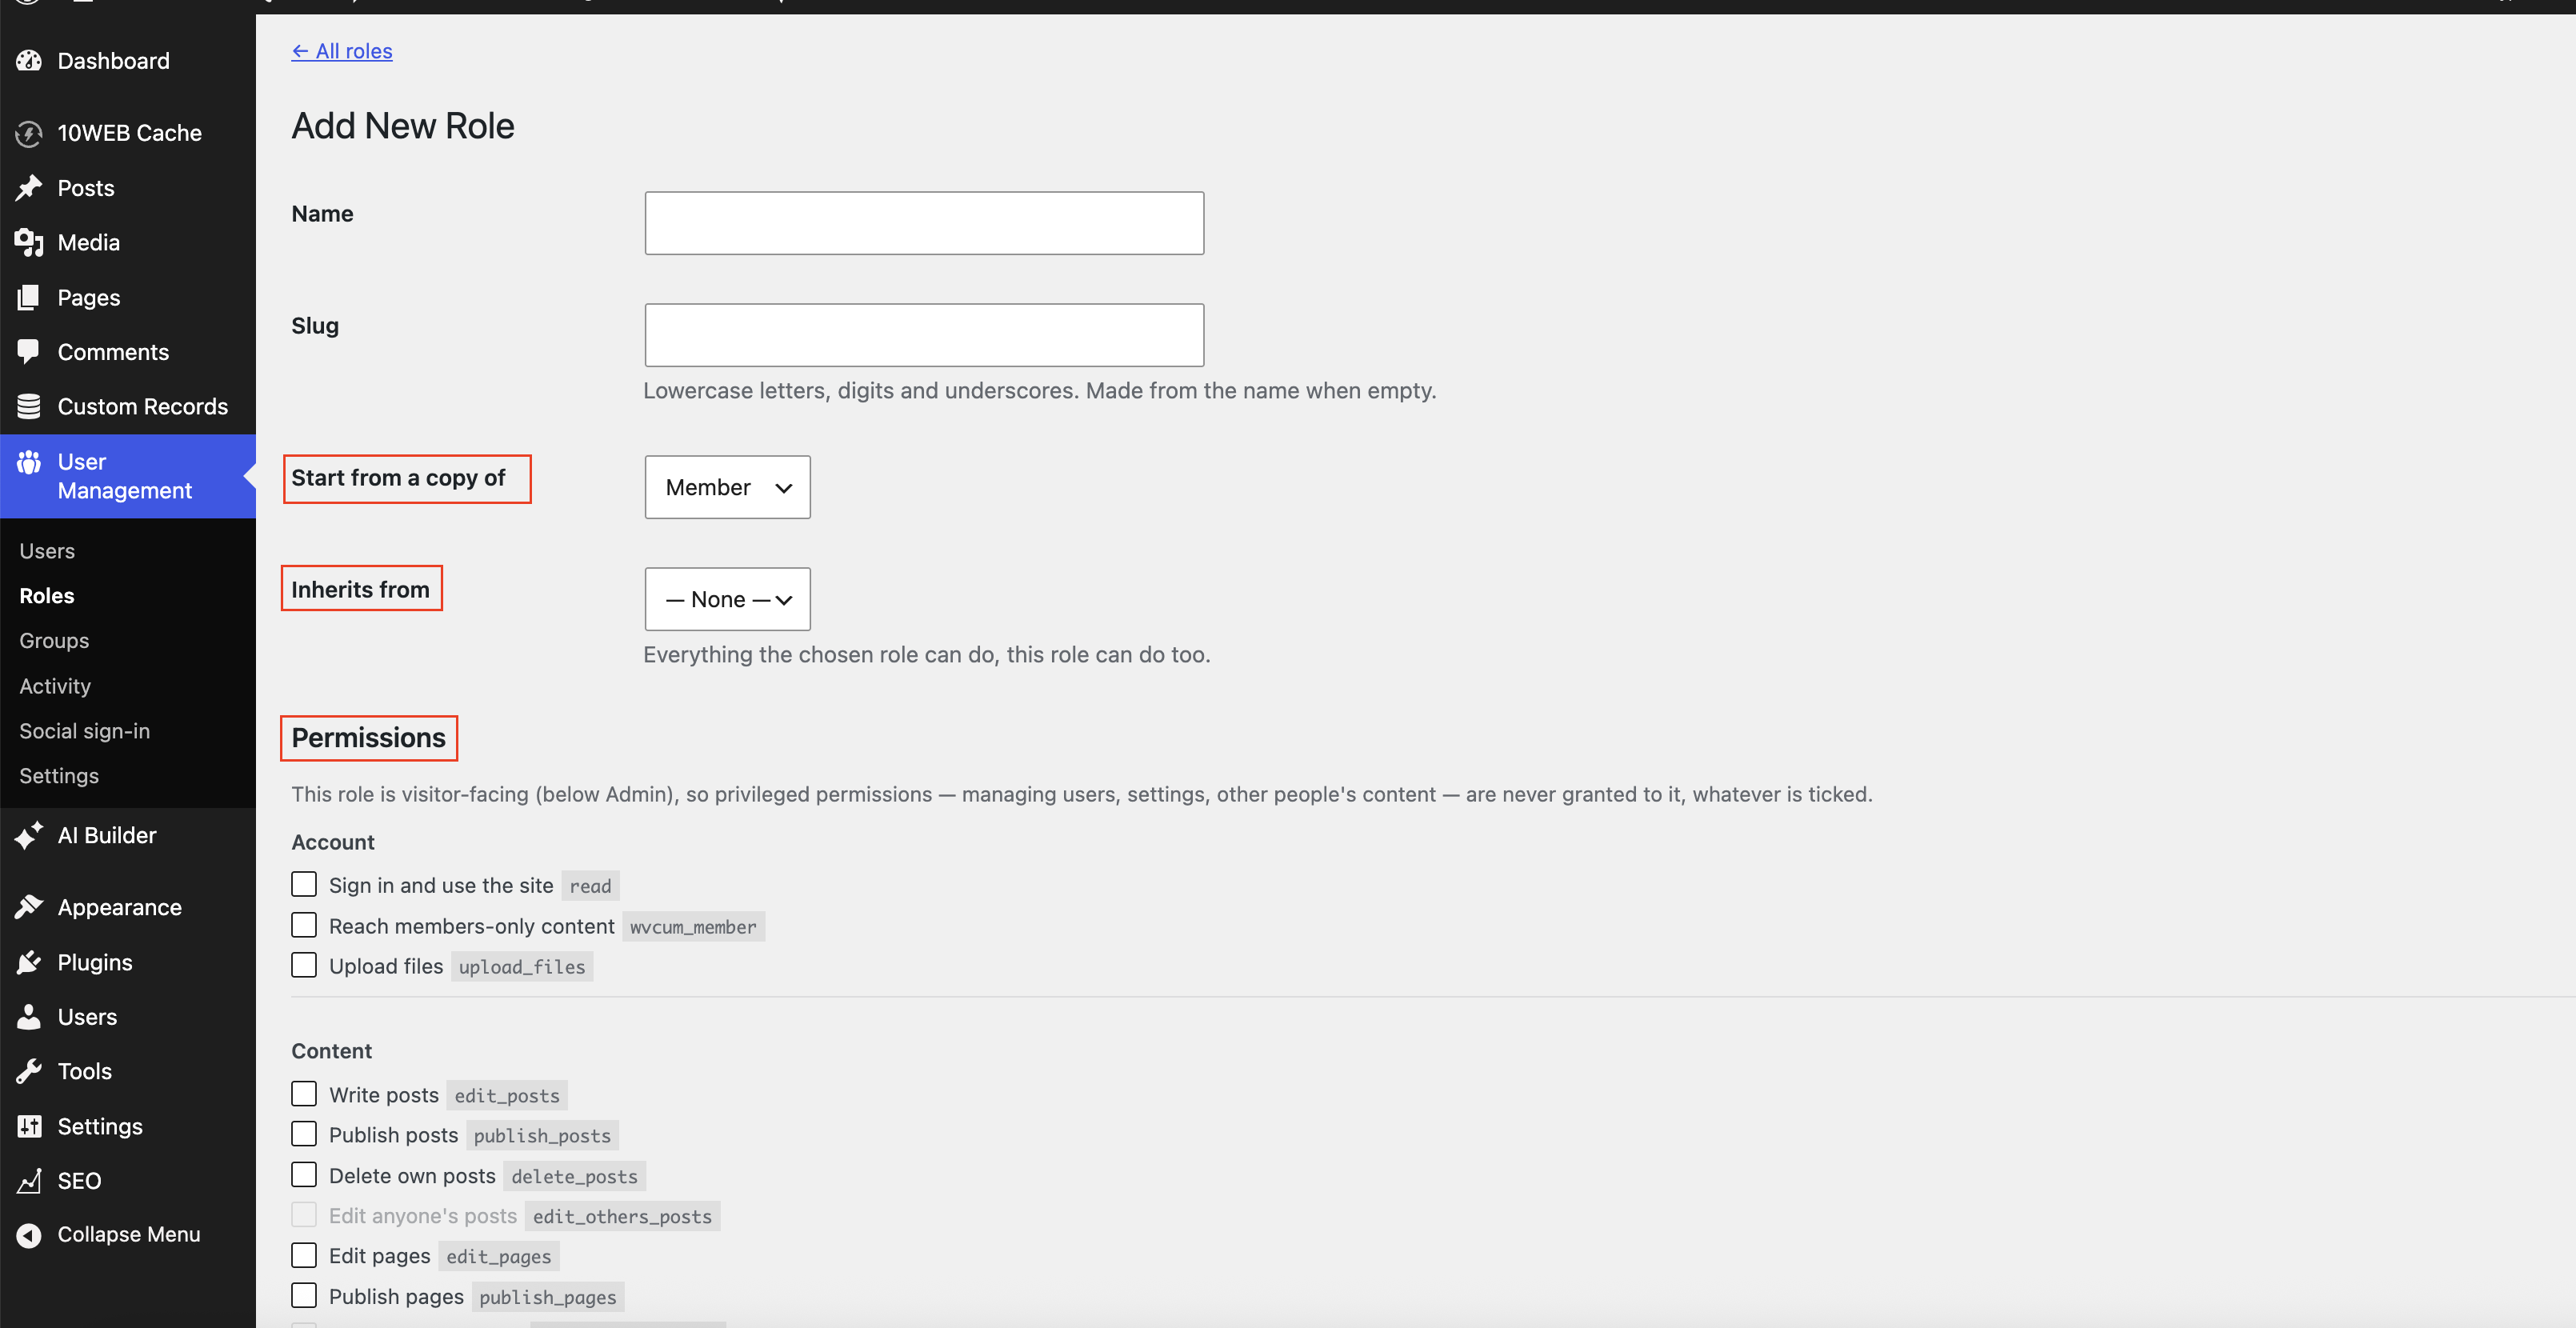Open the Roles submenu item
2576x1328 pixels.
pos(47,596)
